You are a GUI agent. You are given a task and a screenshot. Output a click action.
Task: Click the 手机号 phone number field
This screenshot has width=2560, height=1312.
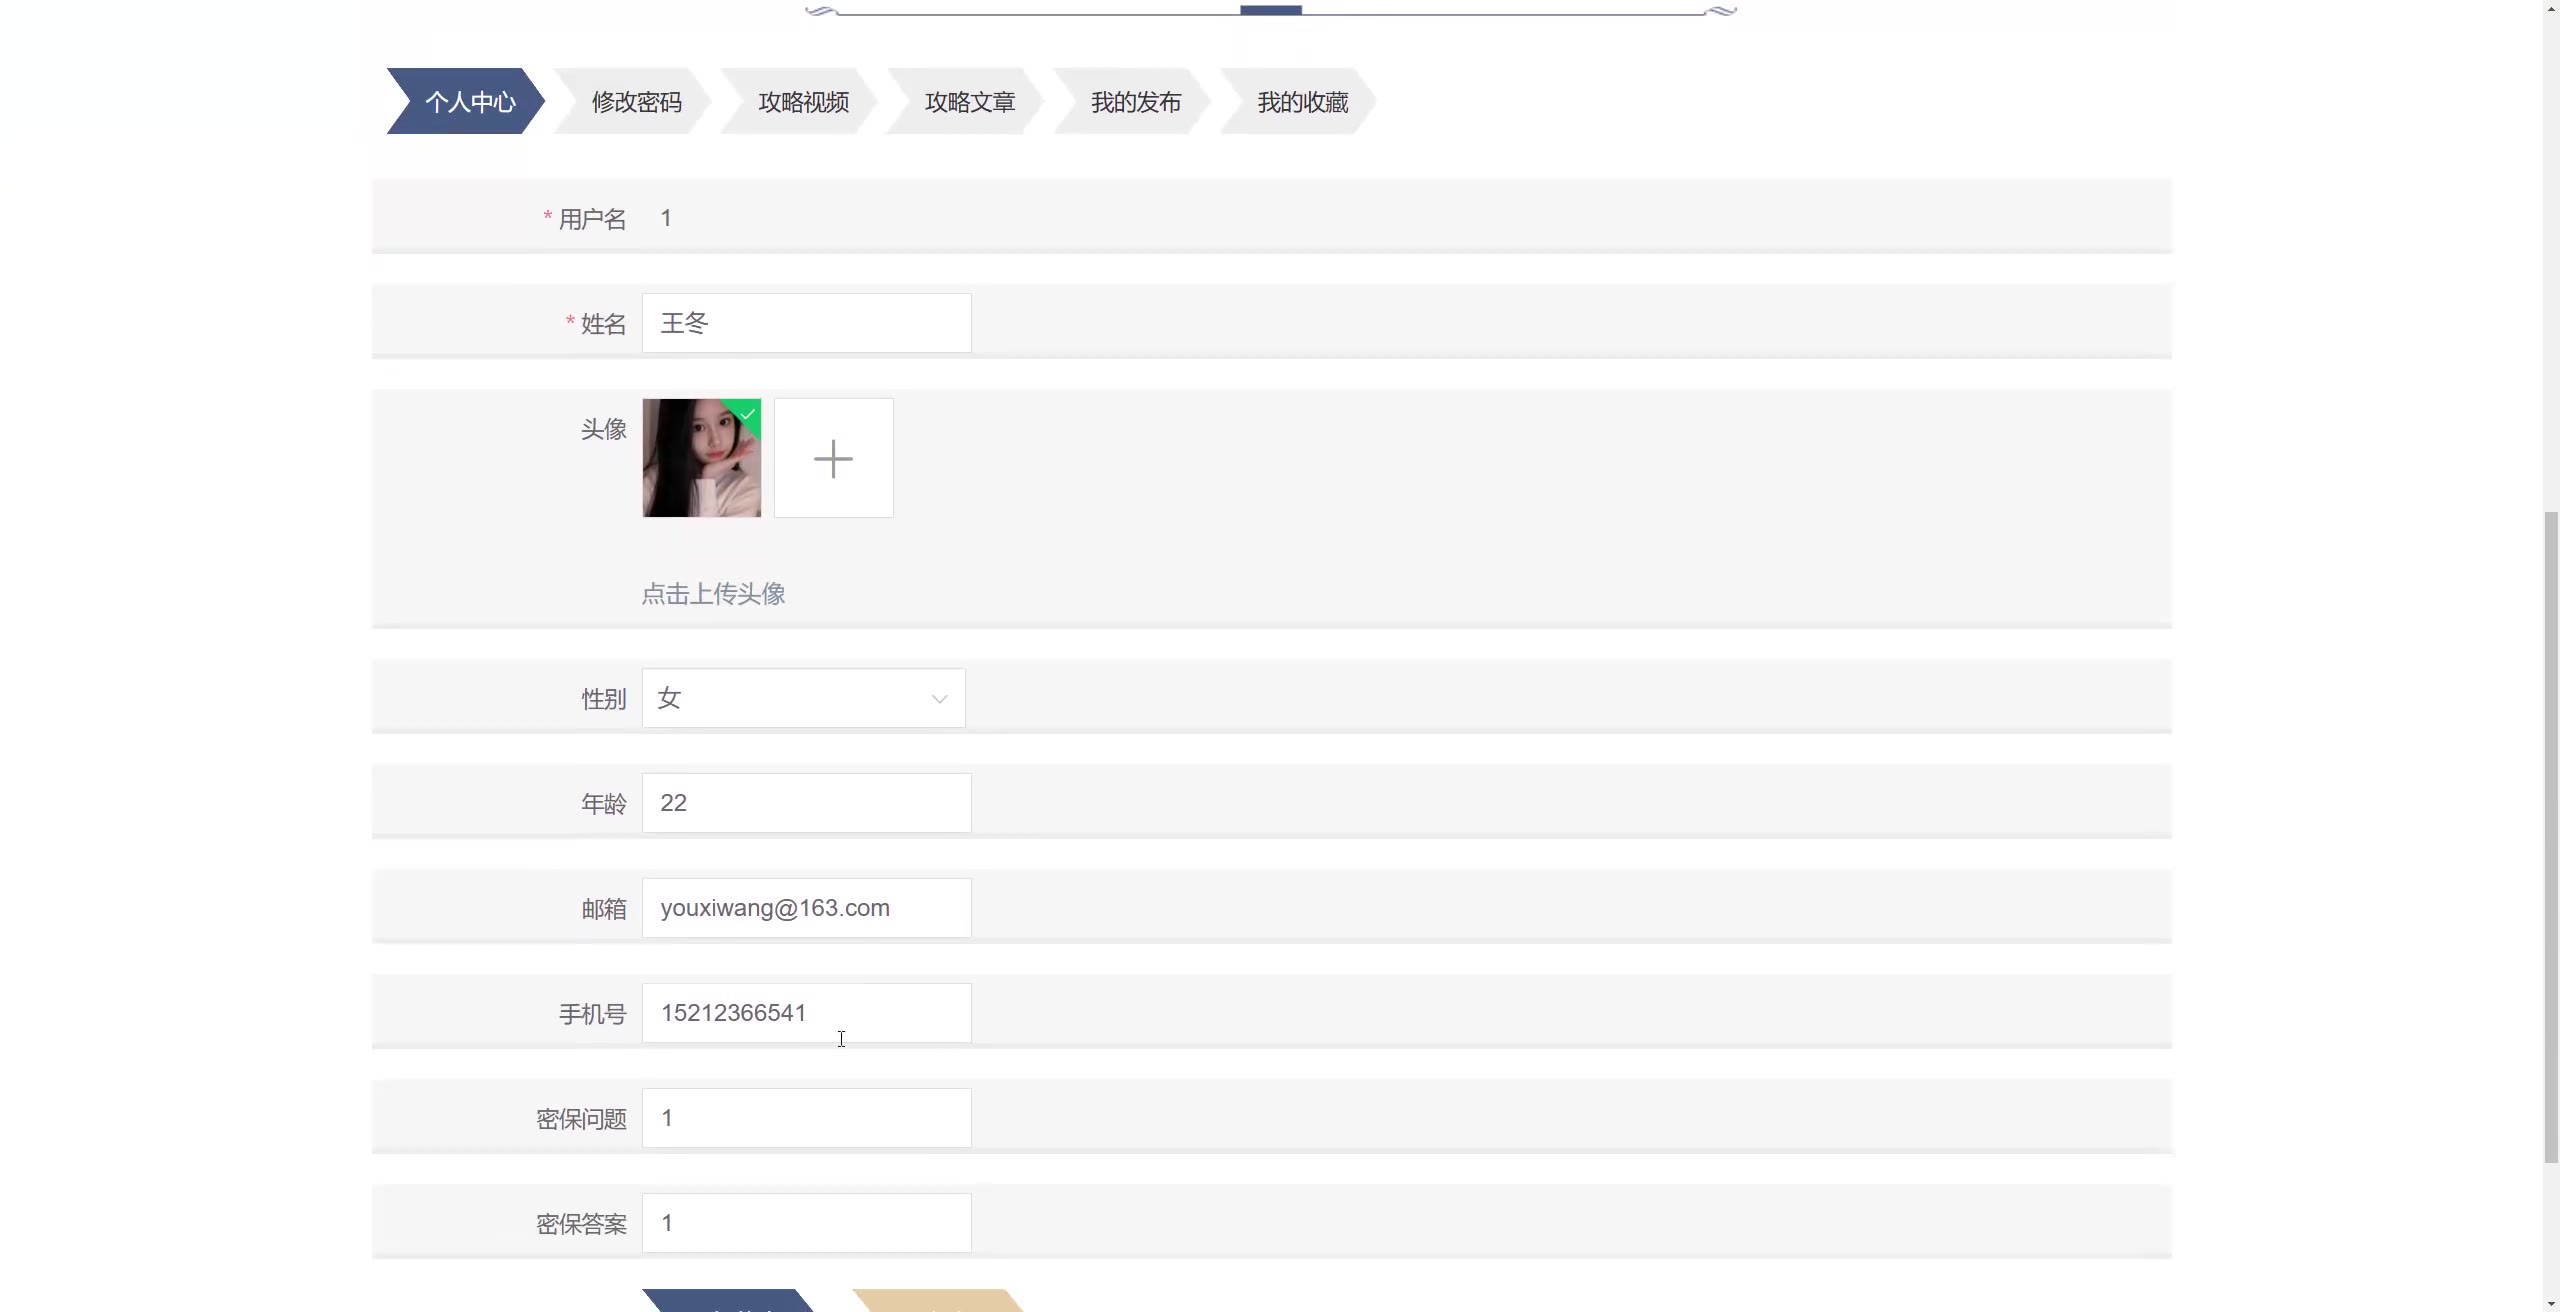[806, 1013]
